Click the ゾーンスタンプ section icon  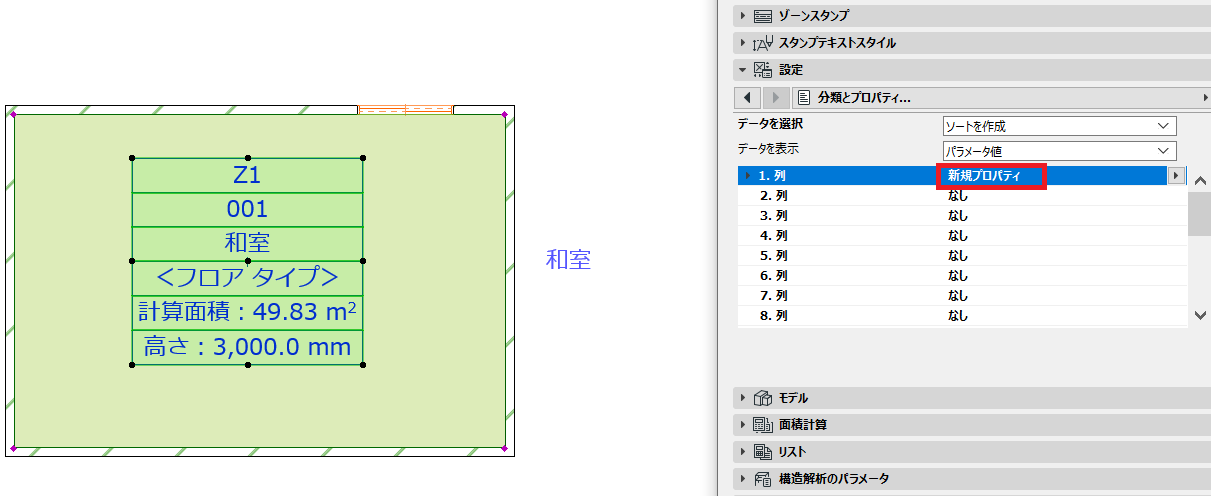tap(763, 16)
